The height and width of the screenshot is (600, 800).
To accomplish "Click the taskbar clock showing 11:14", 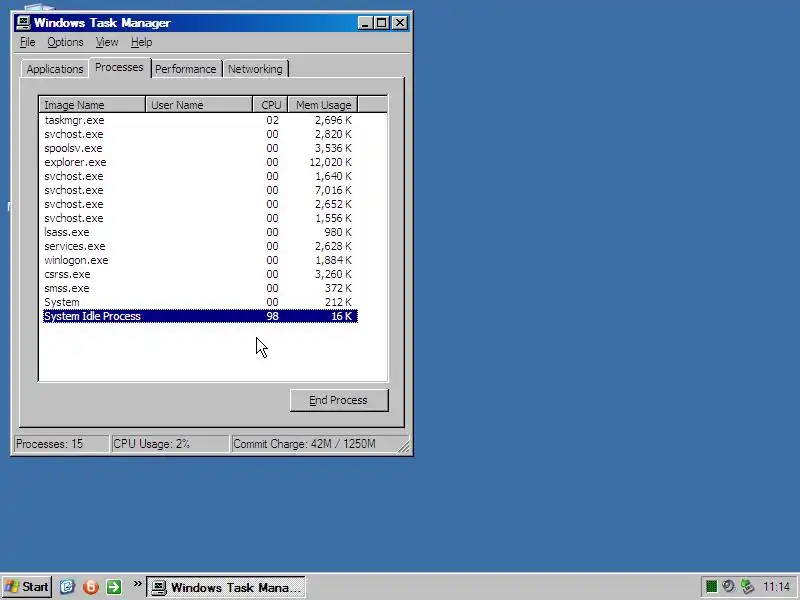I will point(777,587).
